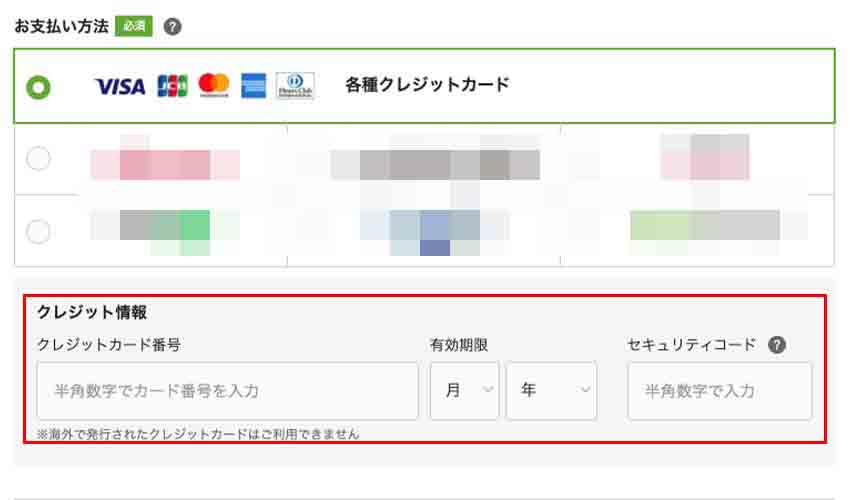The image size is (850, 500).
Task: Click the 有効期限 label
Action: click(x=459, y=345)
